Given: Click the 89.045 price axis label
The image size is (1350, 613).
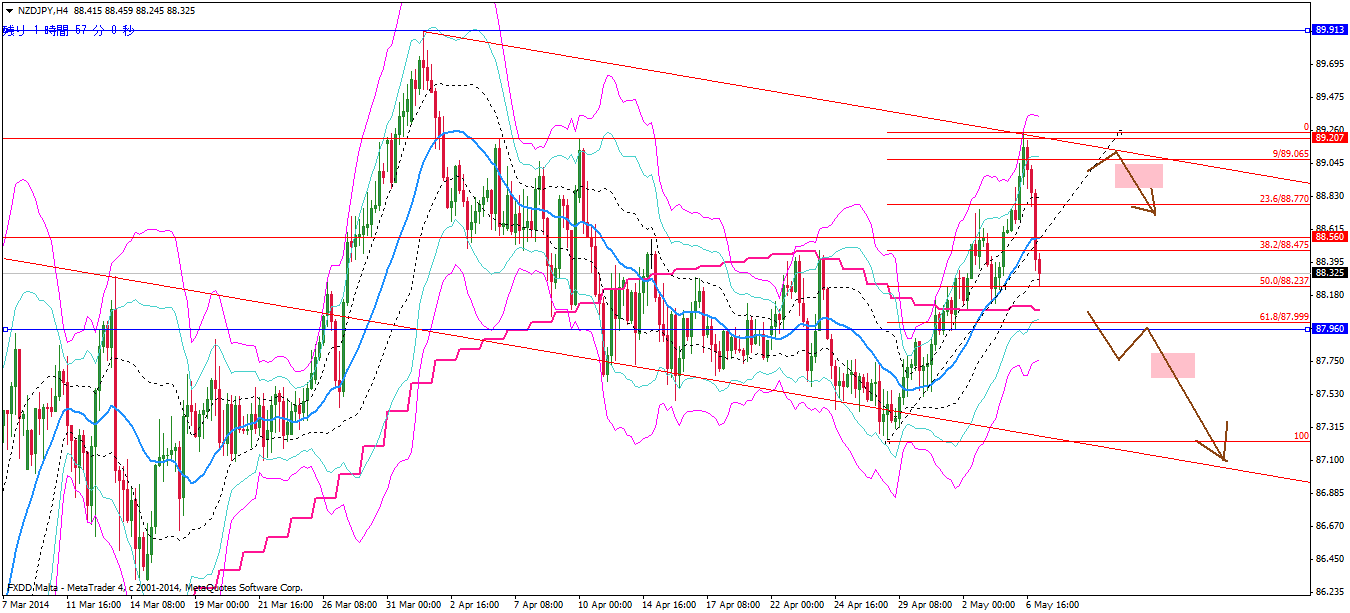Looking at the screenshot, I should pos(1329,163).
